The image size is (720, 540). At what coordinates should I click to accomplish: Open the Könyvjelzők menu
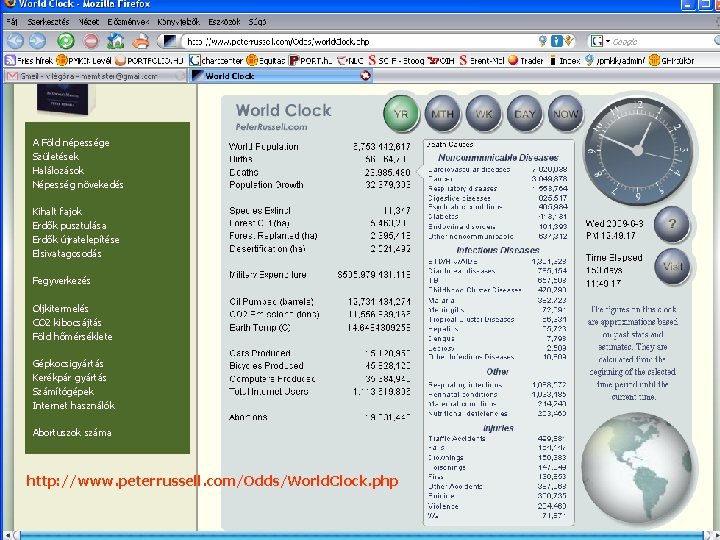coord(179,22)
